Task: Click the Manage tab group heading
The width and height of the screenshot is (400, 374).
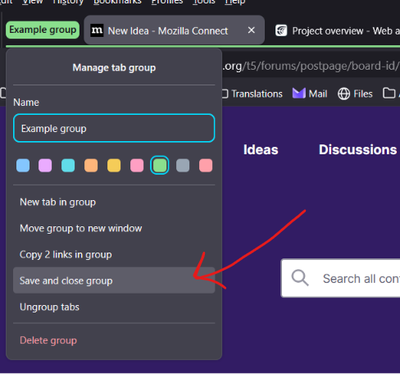Action: [114, 68]
